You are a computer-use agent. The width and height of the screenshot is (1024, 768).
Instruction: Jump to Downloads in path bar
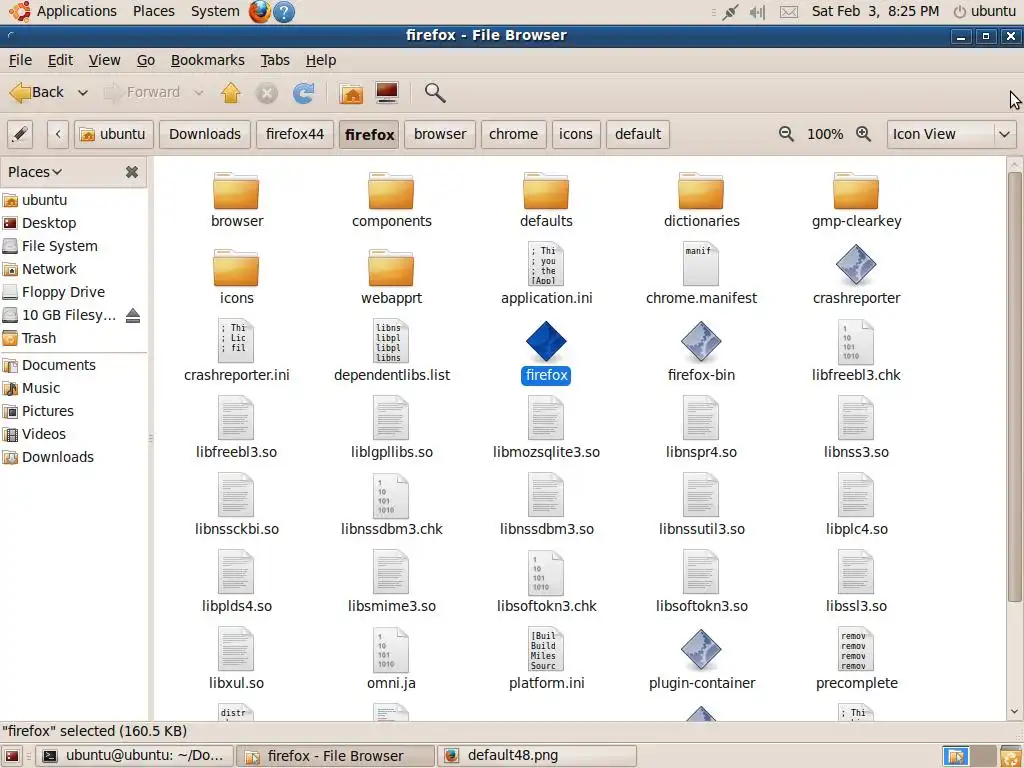coord(205,135)
